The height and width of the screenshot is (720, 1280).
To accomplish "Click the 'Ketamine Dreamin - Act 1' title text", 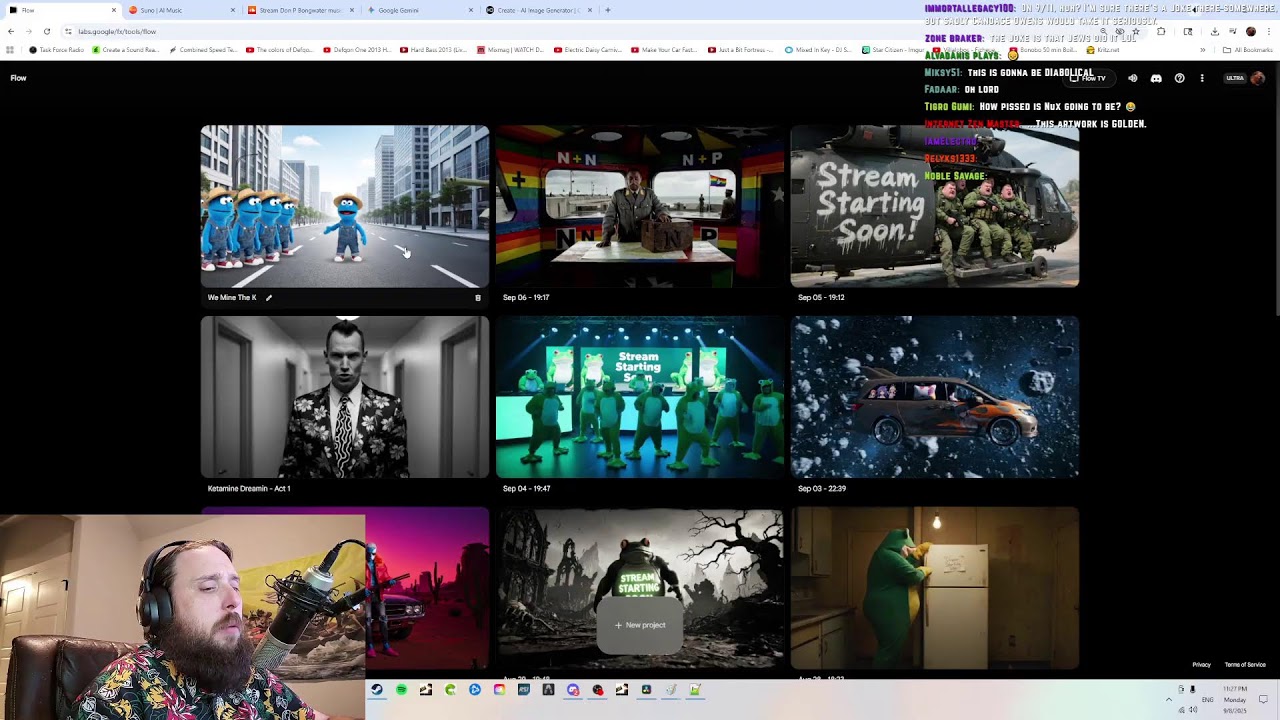I will 249,488.
